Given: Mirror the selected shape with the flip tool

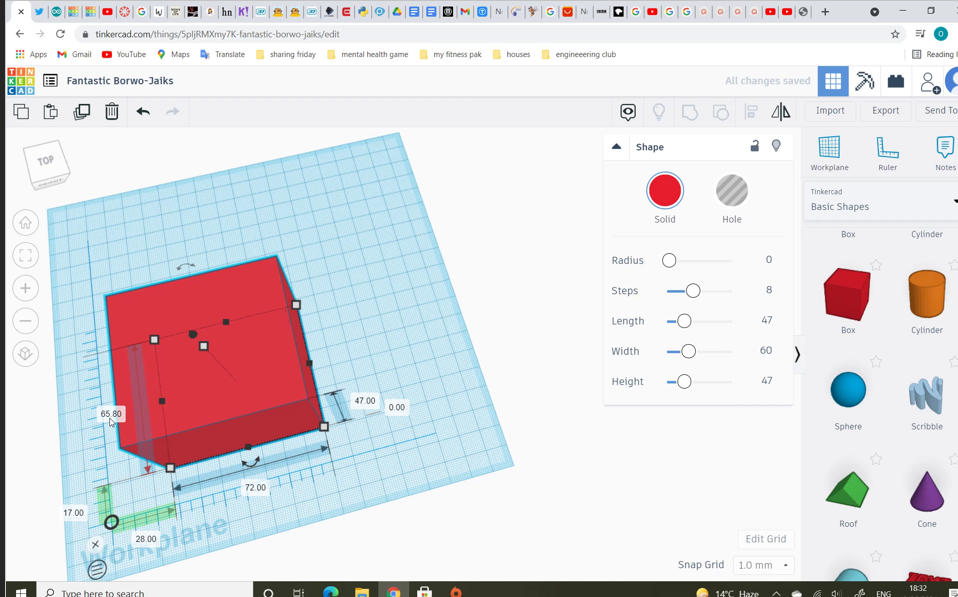Looking at the screenshot, I should pos(781,111).
